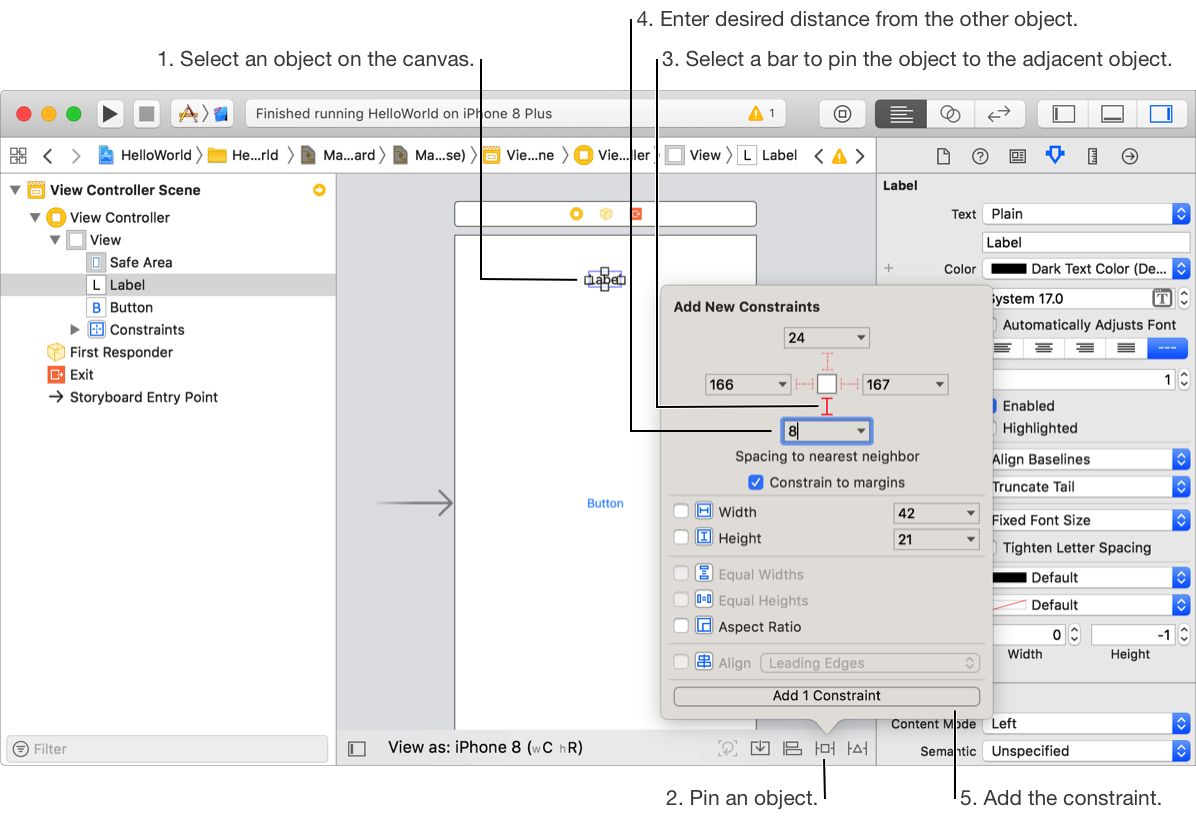Stop the running app
Viewport: 1196px width, 816px height.
[x=146, y=114]
